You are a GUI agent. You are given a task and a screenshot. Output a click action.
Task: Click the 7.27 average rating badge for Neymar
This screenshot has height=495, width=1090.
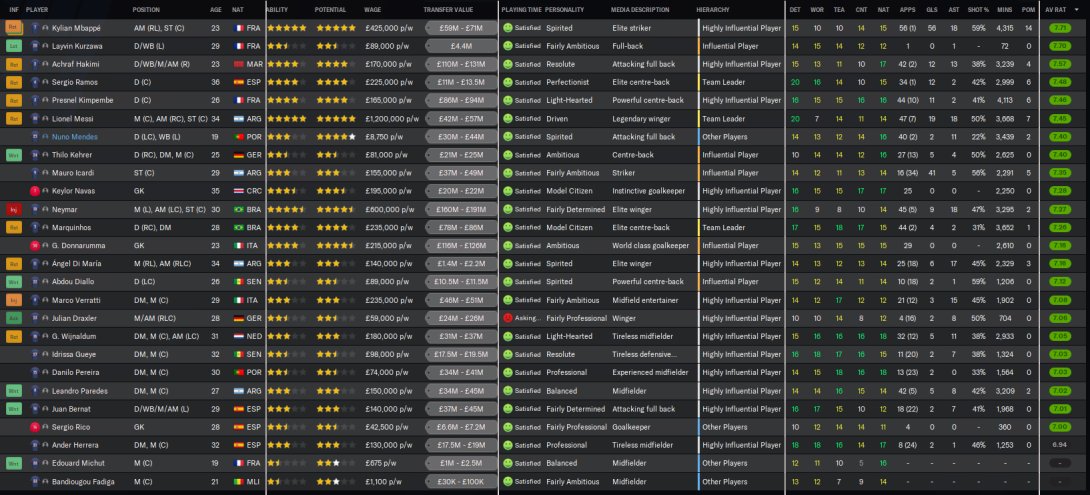click(1059, 209)
